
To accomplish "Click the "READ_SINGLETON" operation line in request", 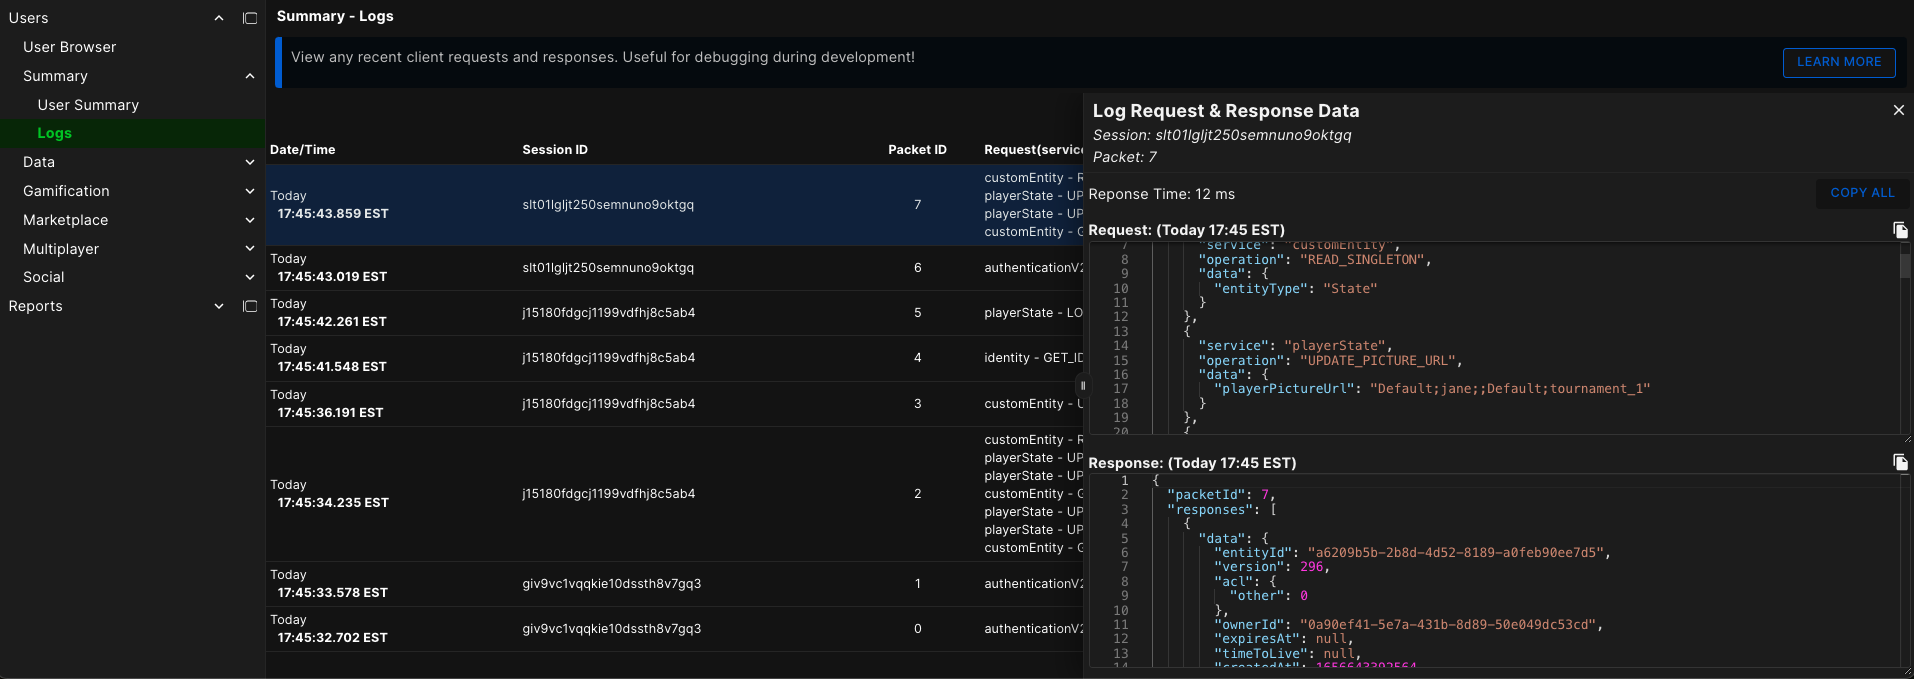I will point(1315,260).
